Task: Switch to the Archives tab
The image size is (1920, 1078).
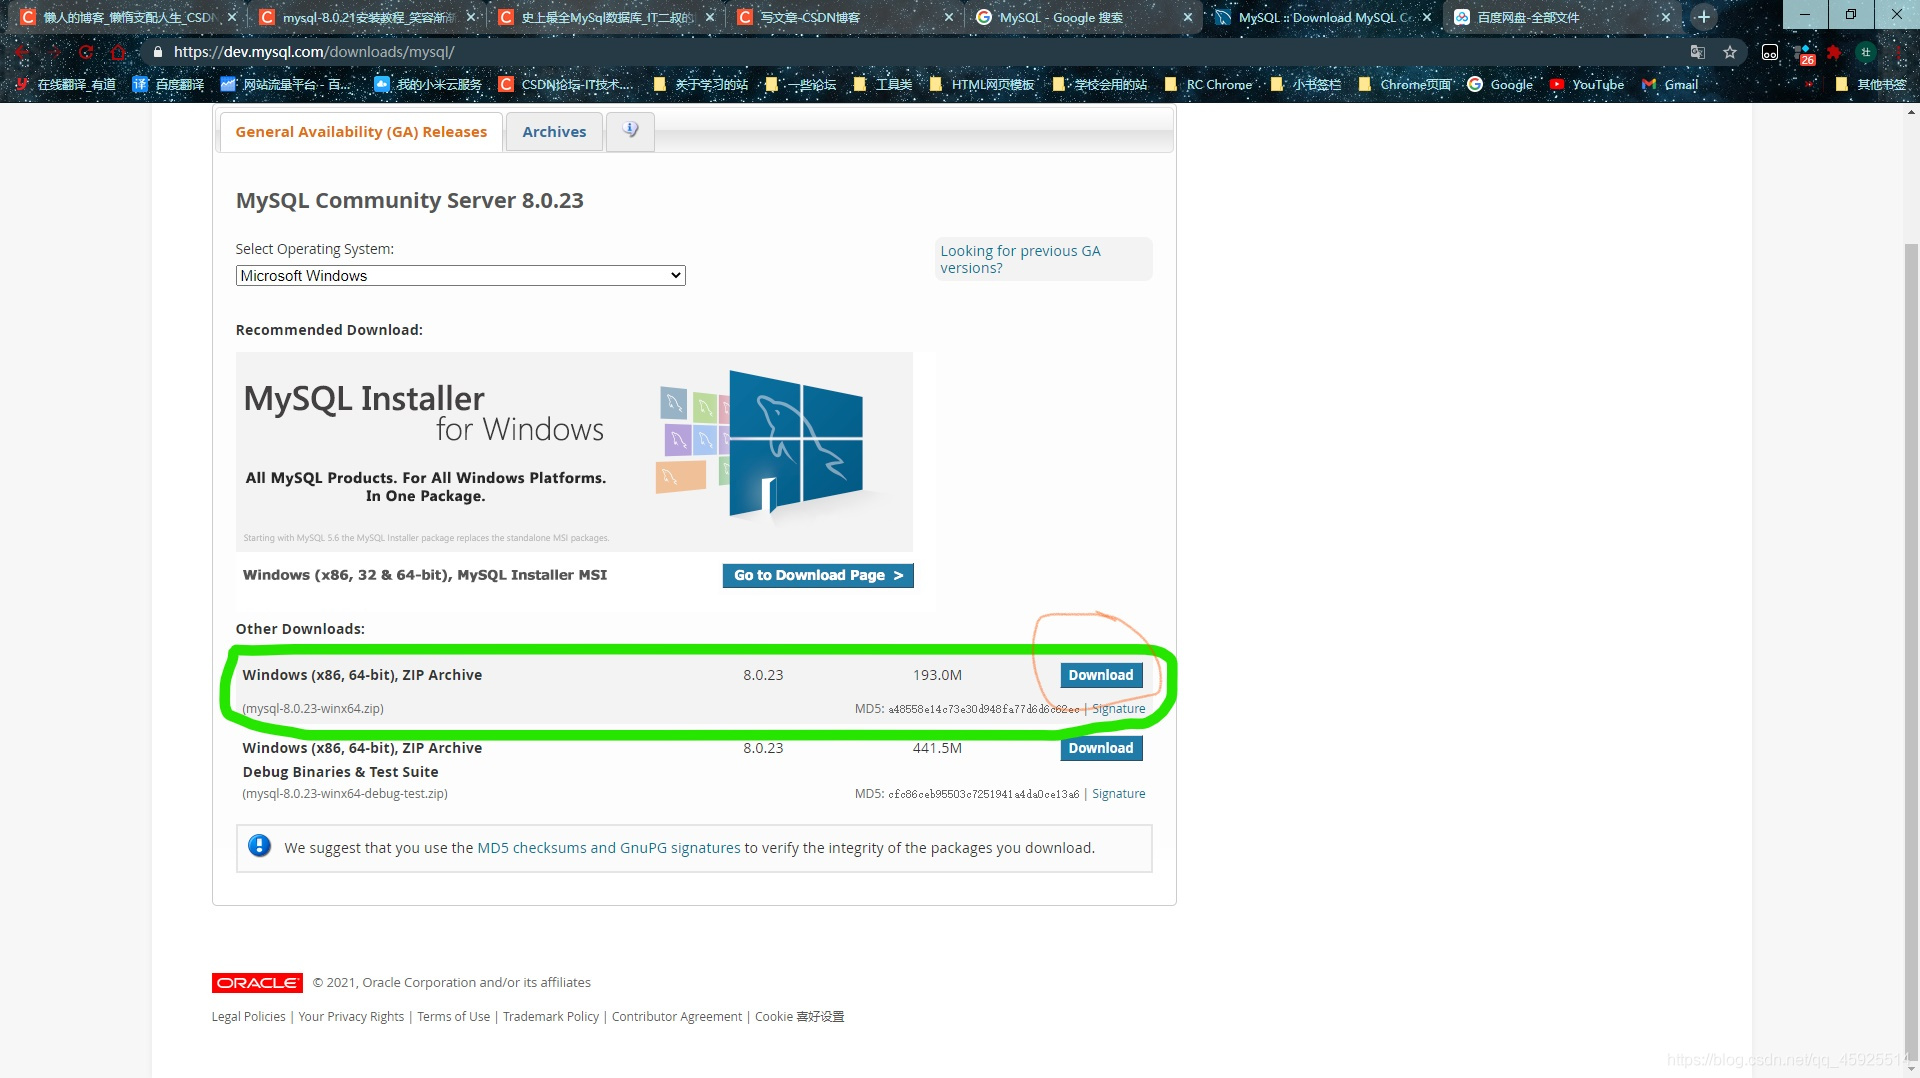Action: pos(554,131)
